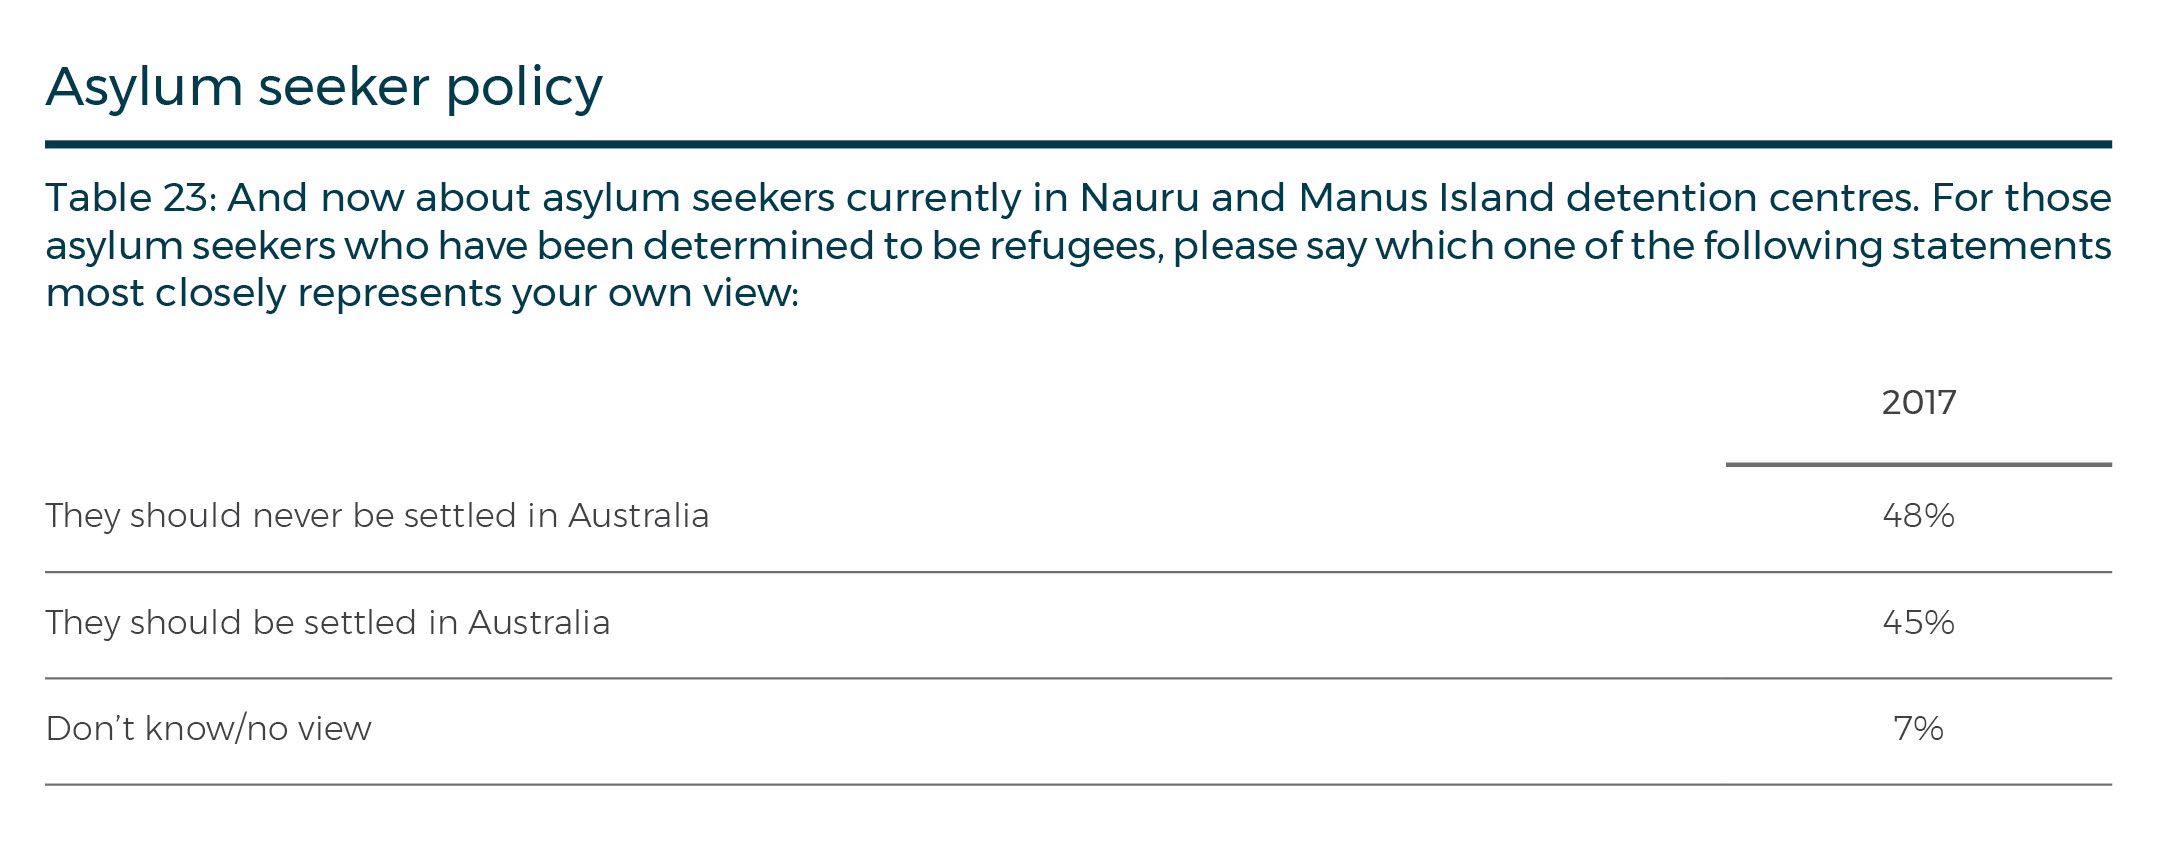Click the divider line below the 45% row

coord(1078,679)
